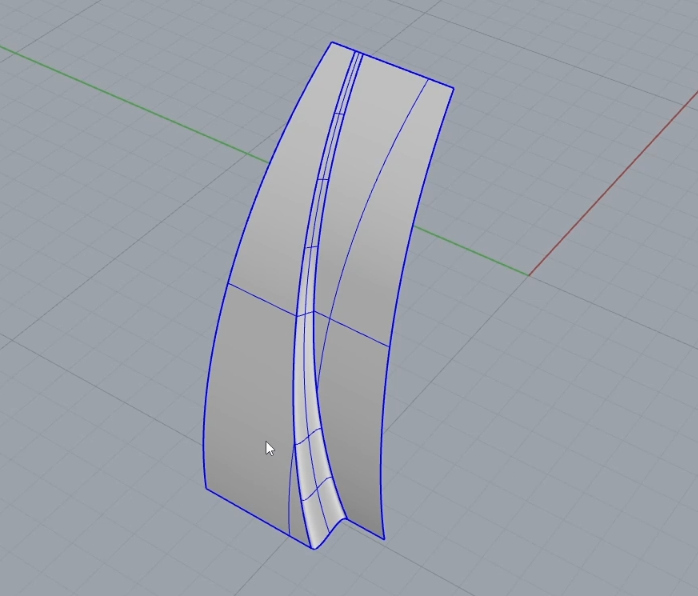Click the green axis line left of model
698x596 pixels.
[130, 98]
